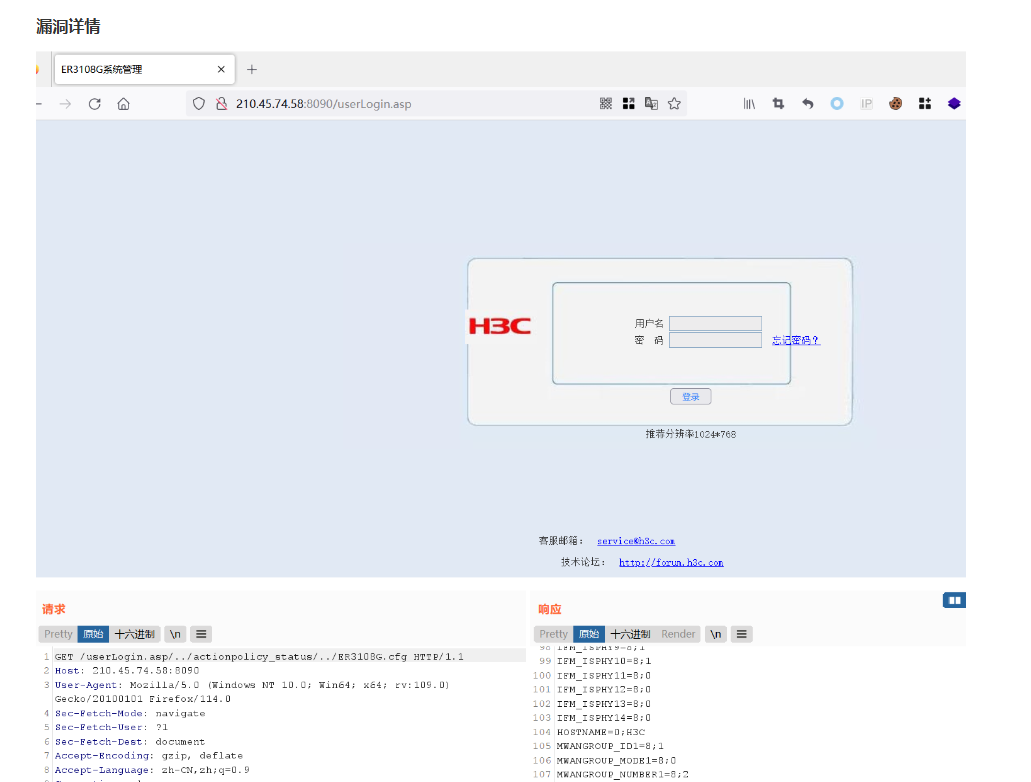Select response 十六进制 tab

[630, 634]
